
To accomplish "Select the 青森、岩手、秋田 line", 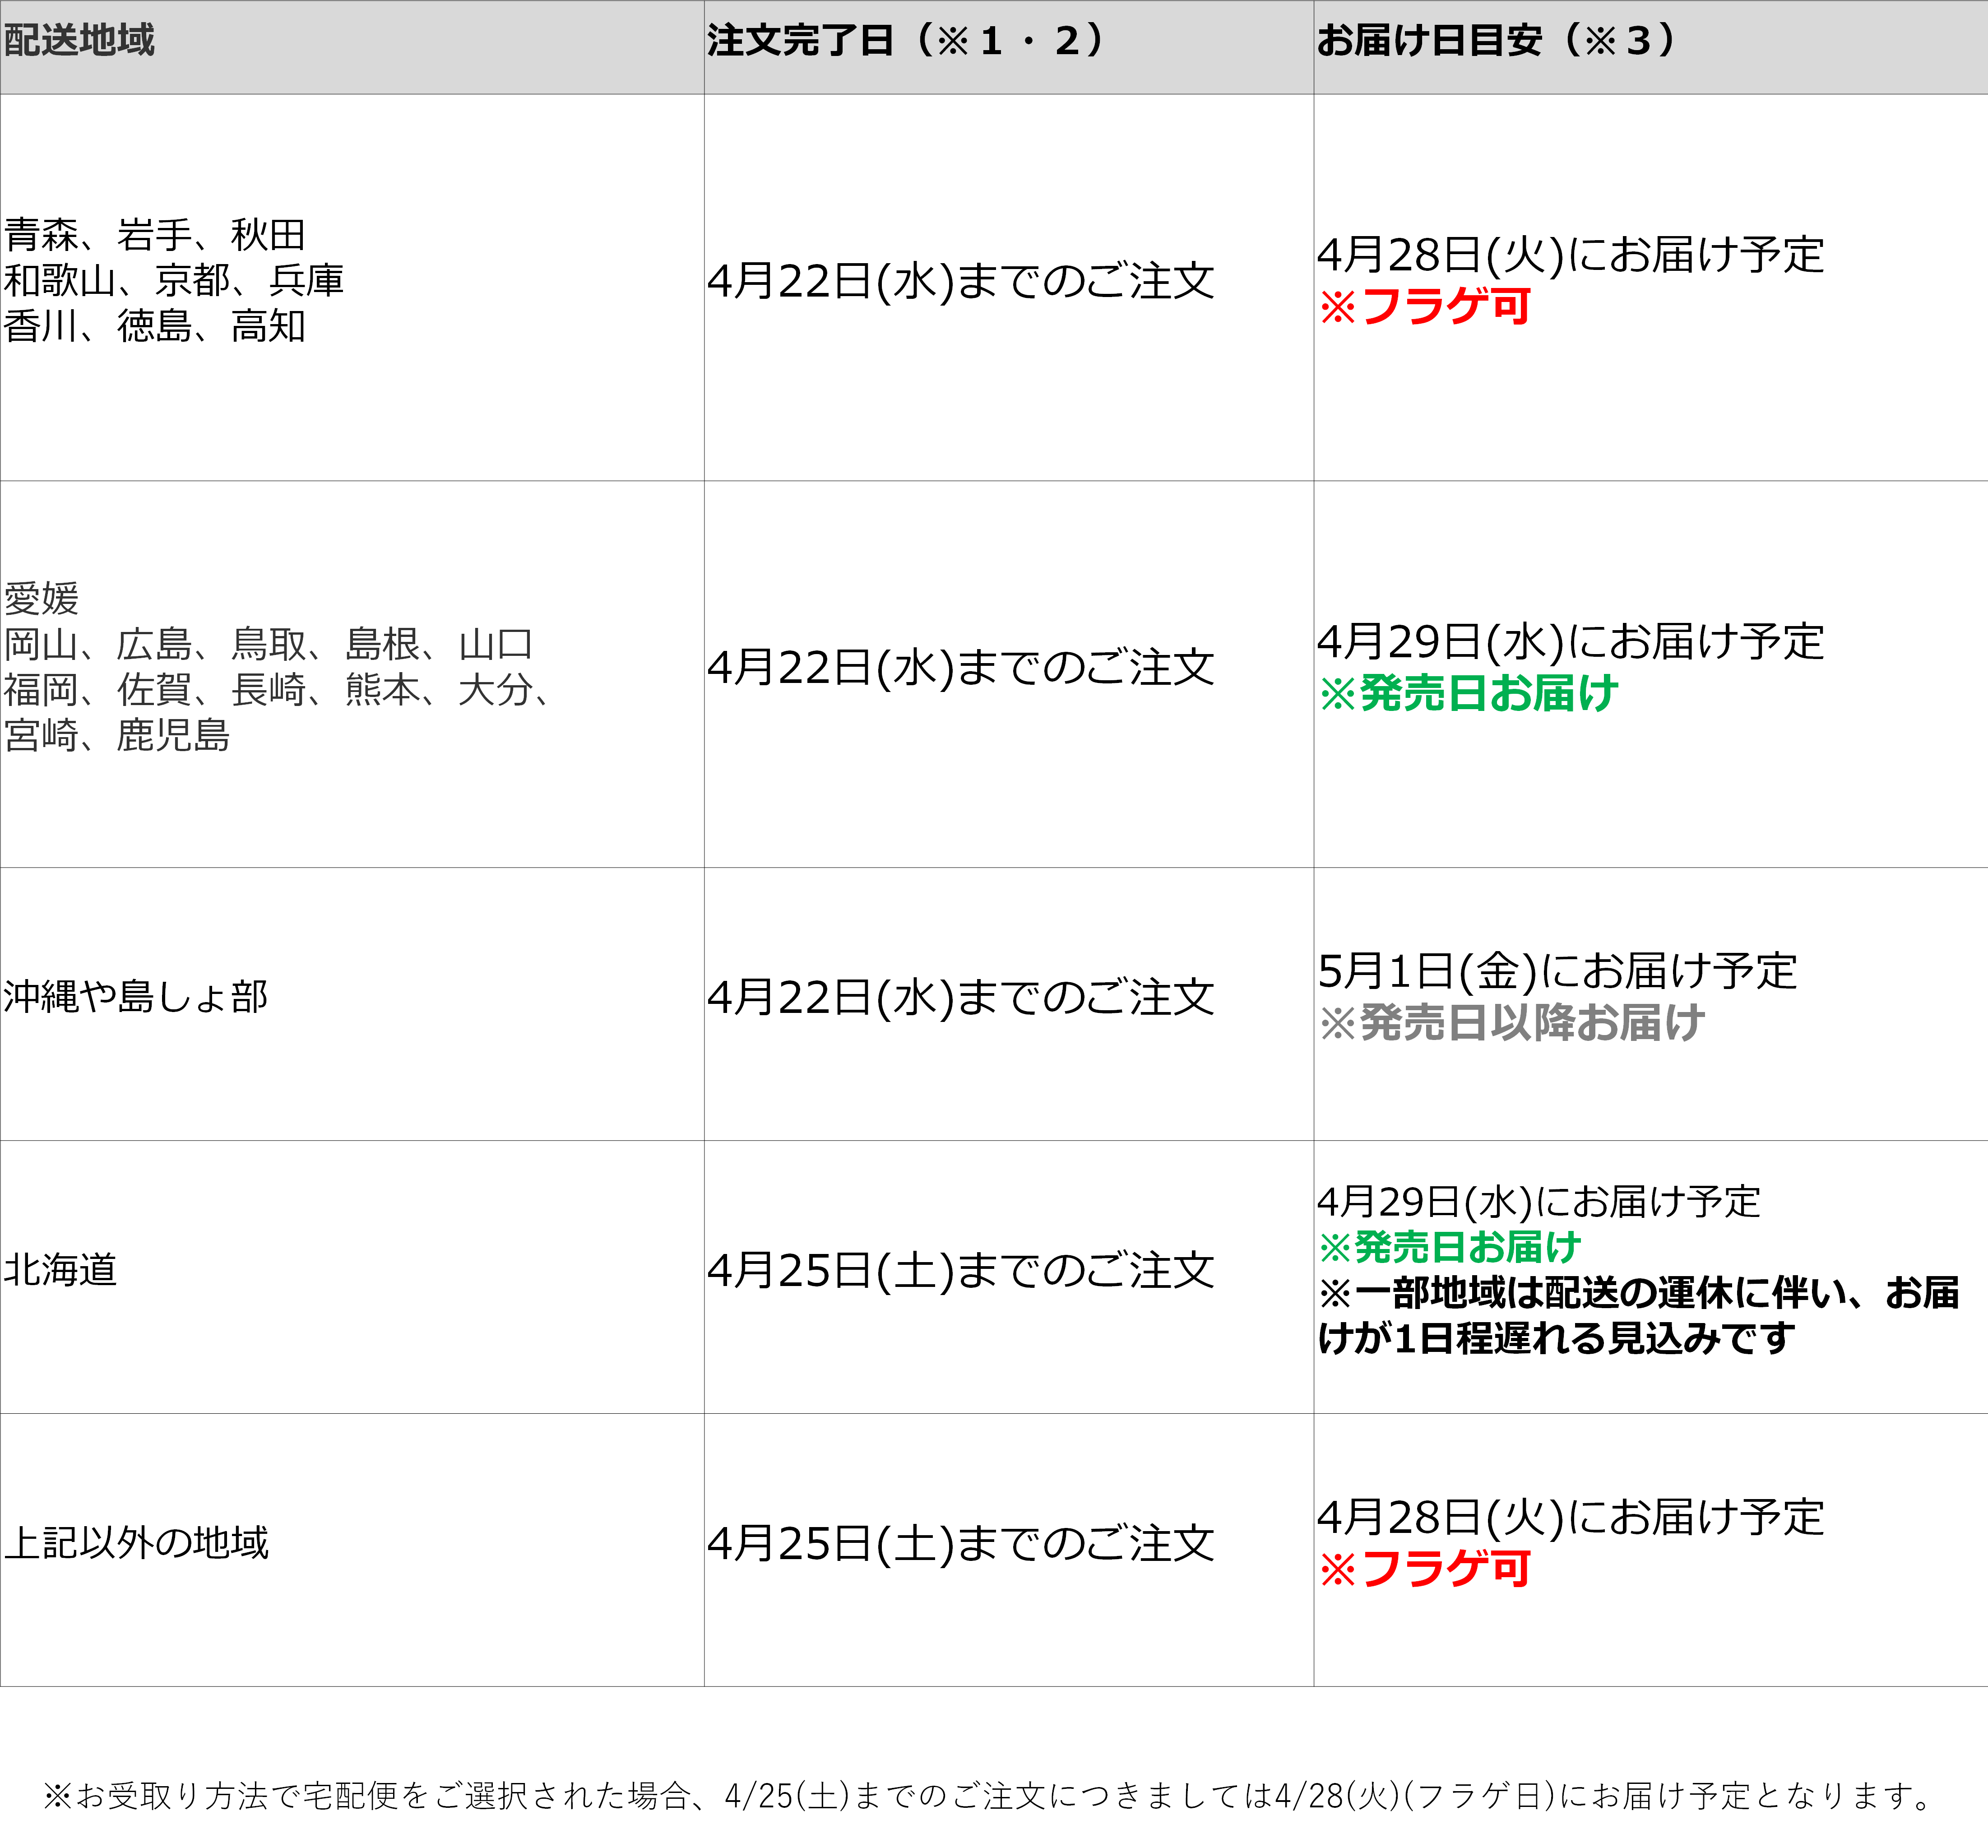I will coord(155,235).
